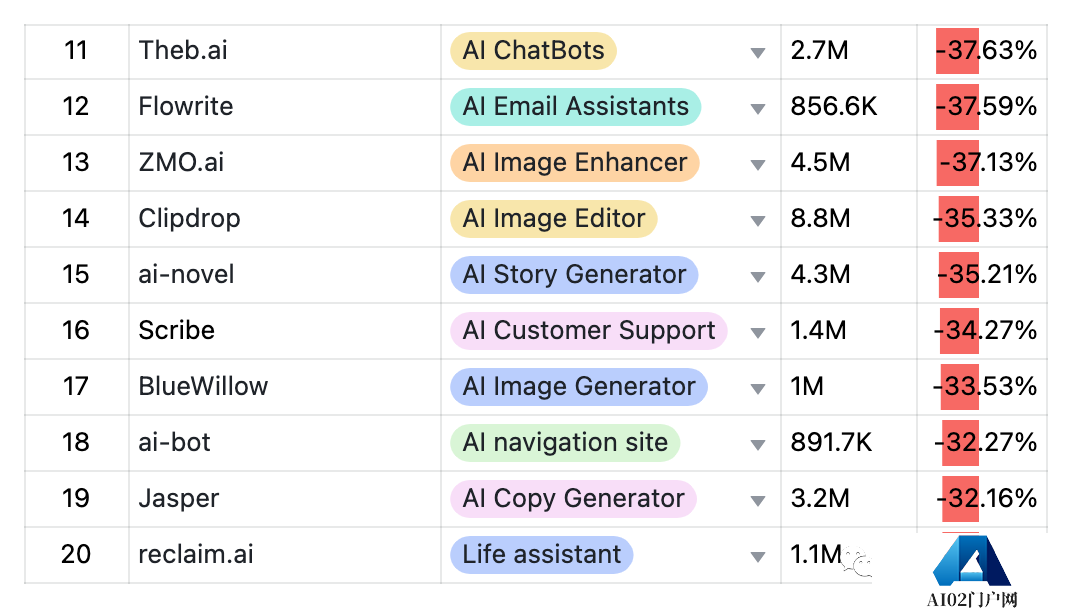1072x608 pixels.
Task: Click the Clipdrop name cell
Action: coord(285,220)
